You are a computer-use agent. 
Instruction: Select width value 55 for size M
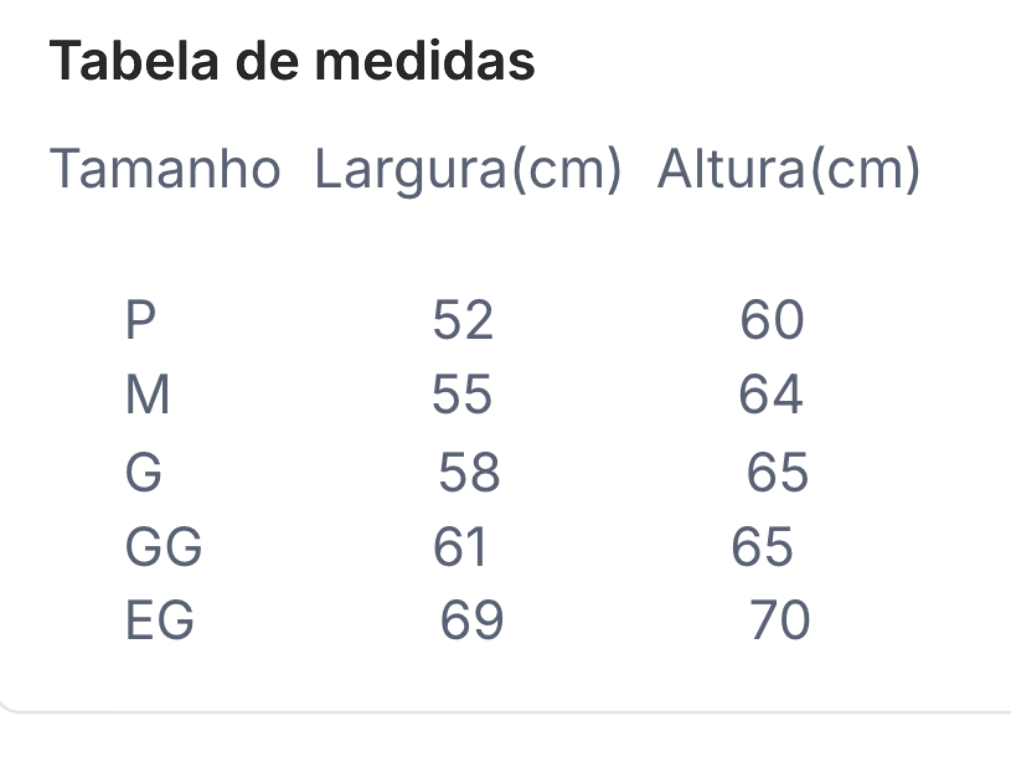pyautogui.click(x=462, y=394)
